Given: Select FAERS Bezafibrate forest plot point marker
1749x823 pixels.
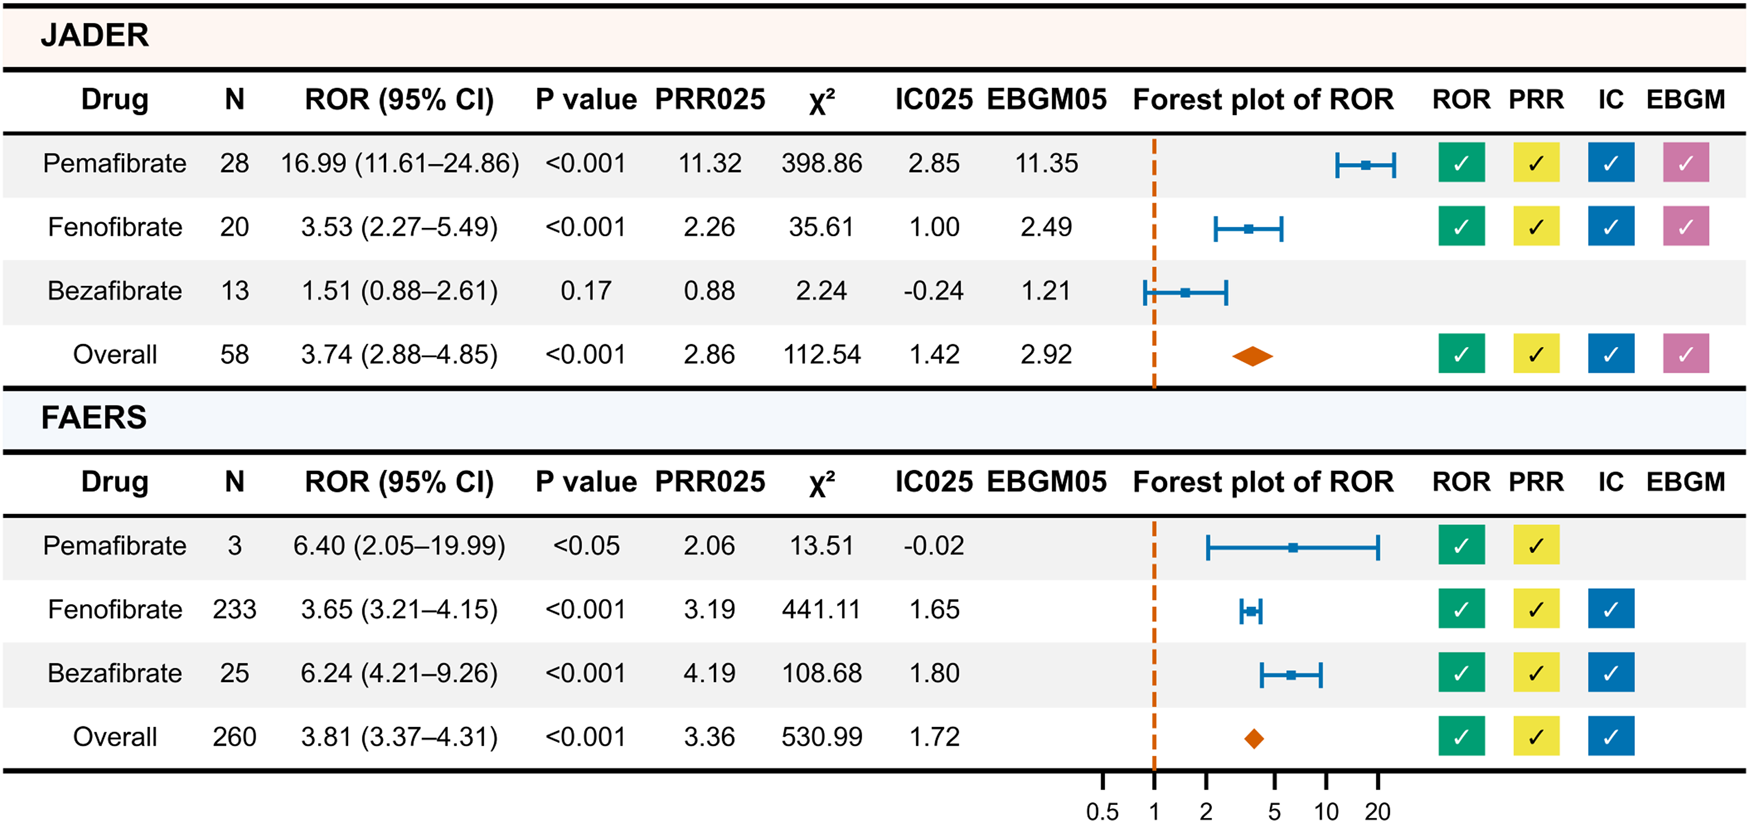Looking at the screenshot, I should pos(1291,676).
